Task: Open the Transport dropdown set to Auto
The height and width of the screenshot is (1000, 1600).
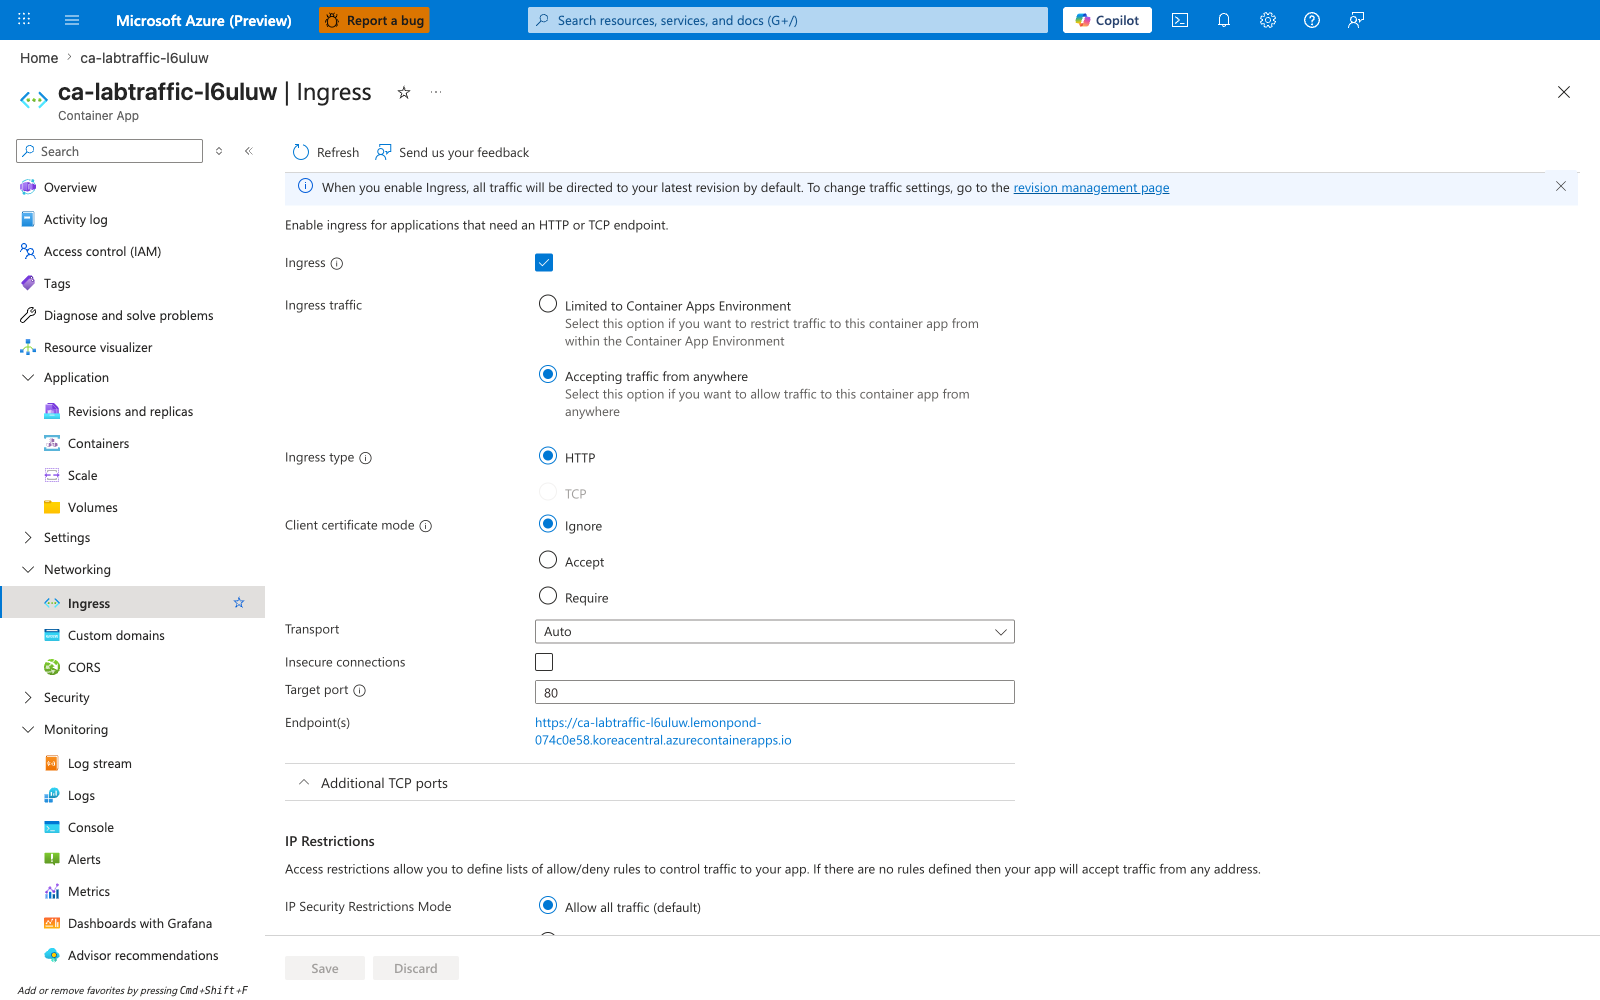Action: [x=775, y=632]
